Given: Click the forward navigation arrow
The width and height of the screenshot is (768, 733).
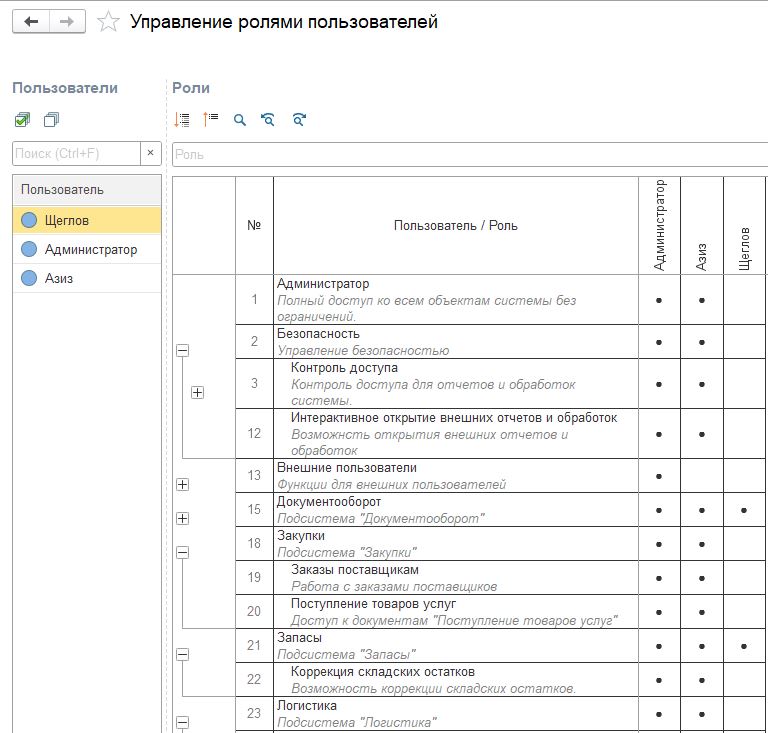Looking at the screenshot, I should 67,22.
